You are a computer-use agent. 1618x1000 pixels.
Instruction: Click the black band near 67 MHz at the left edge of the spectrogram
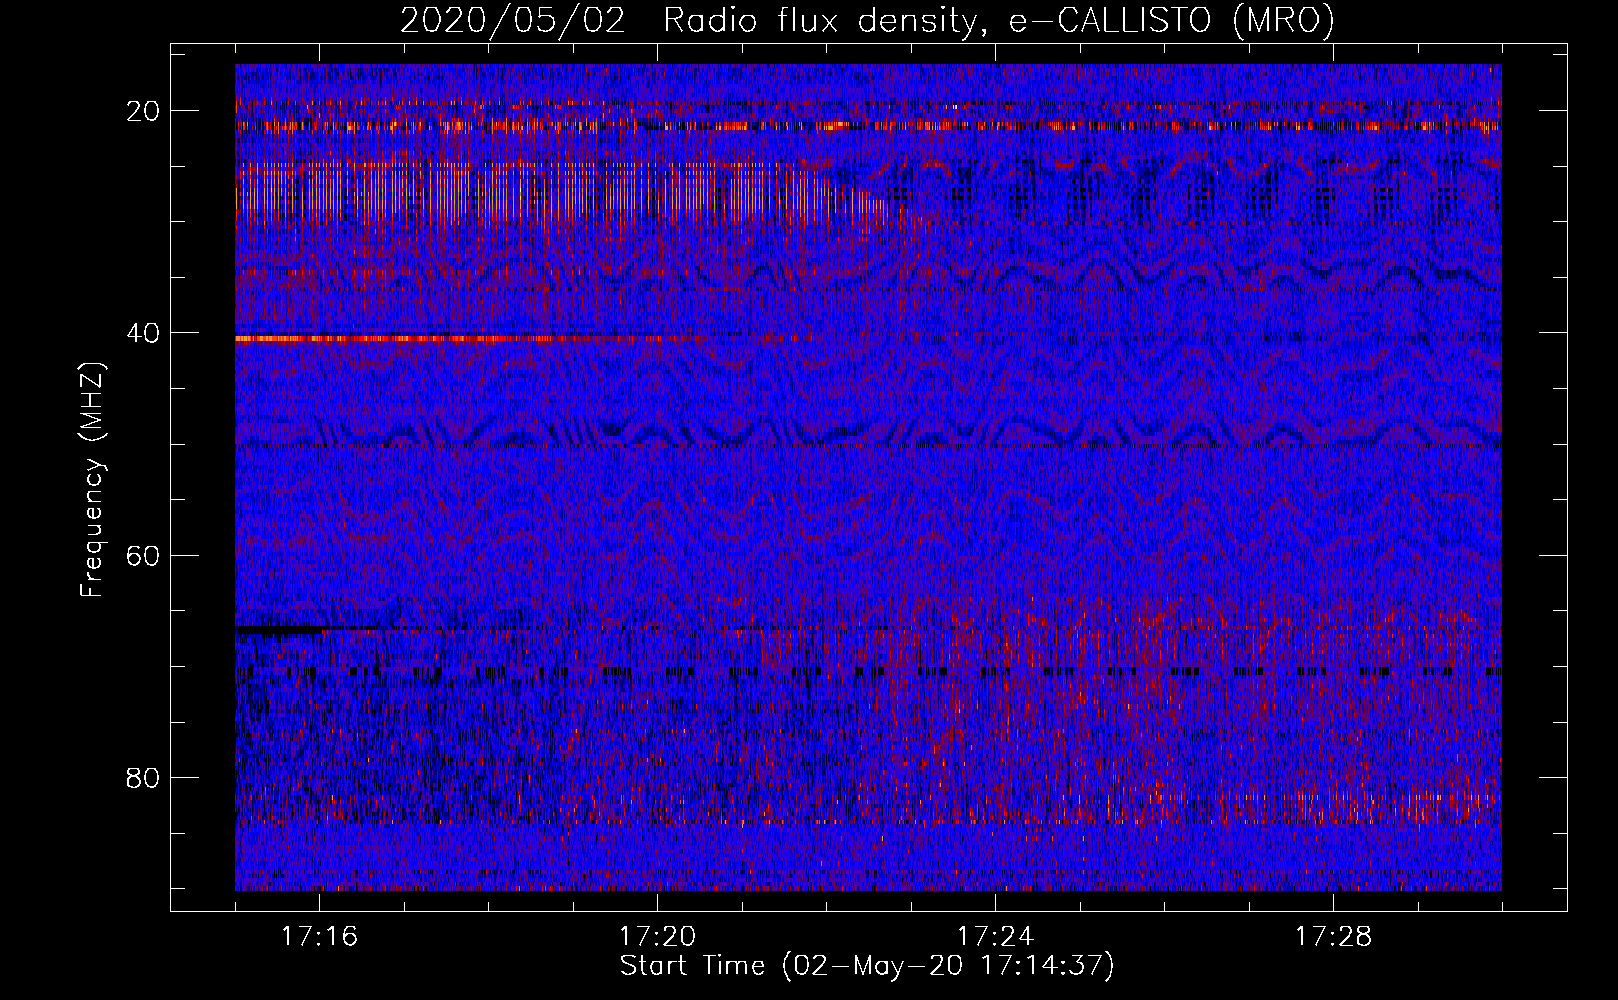click(x=280, y=630)
